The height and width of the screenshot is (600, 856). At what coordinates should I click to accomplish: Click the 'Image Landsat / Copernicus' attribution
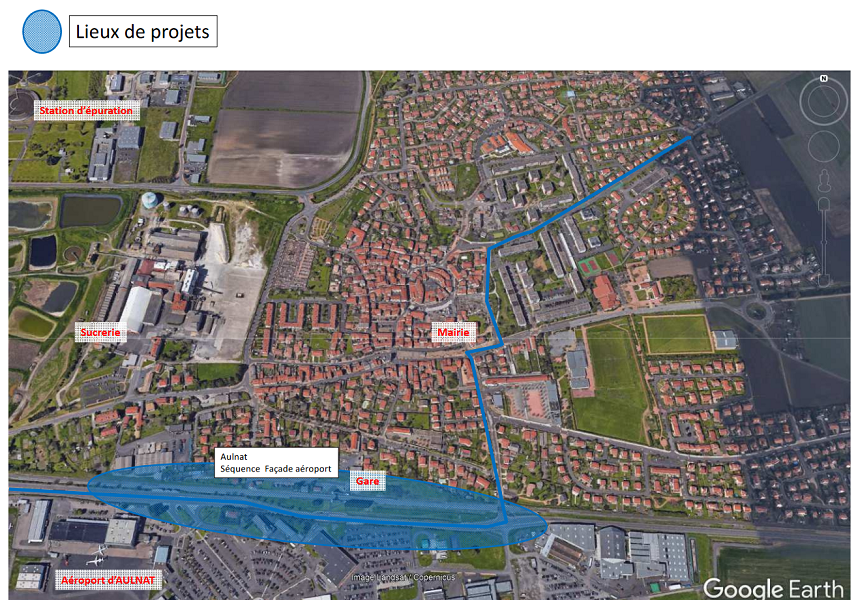tap(403, 577)
